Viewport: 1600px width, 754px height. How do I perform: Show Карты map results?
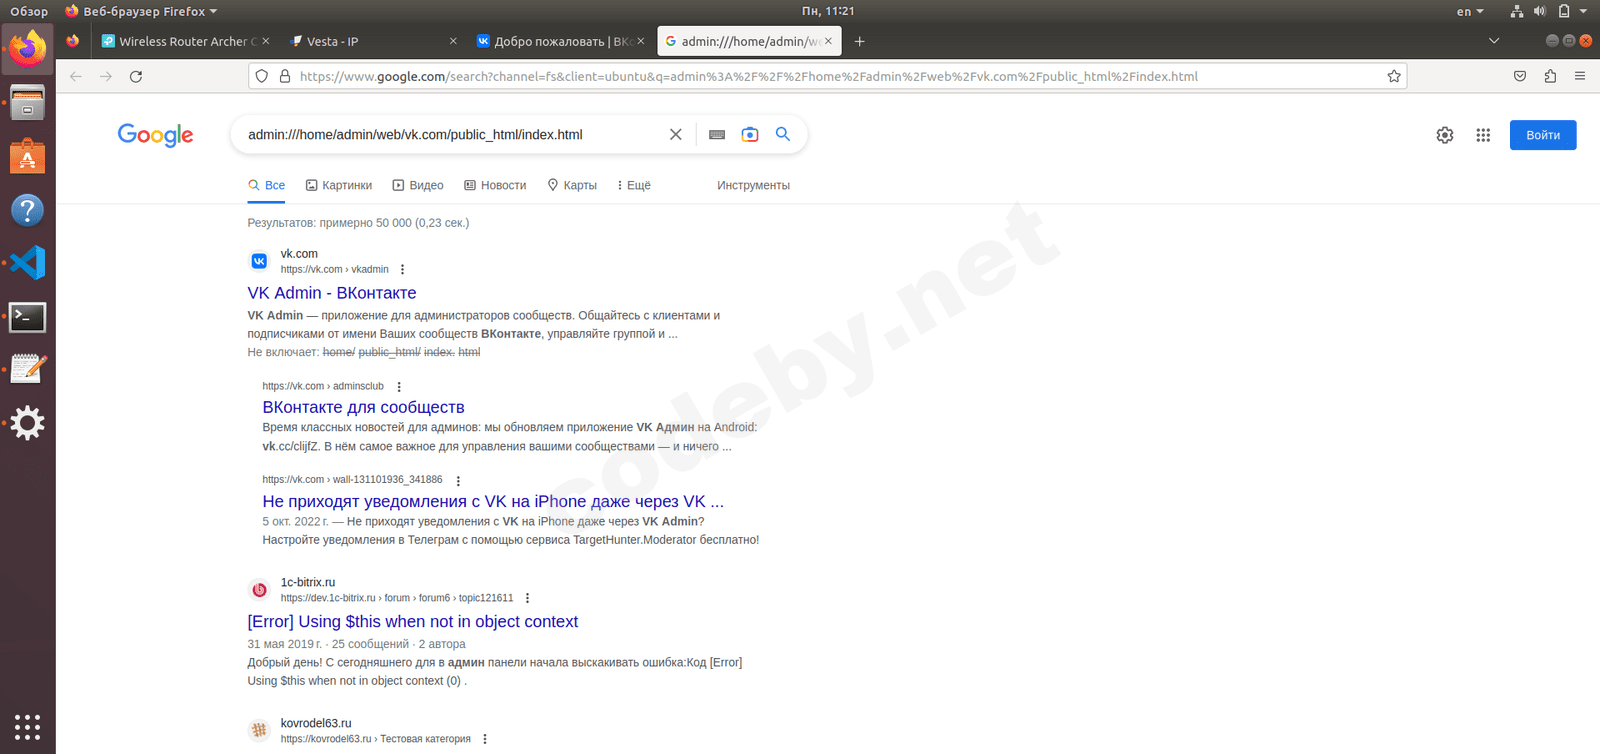coord(572,185)
